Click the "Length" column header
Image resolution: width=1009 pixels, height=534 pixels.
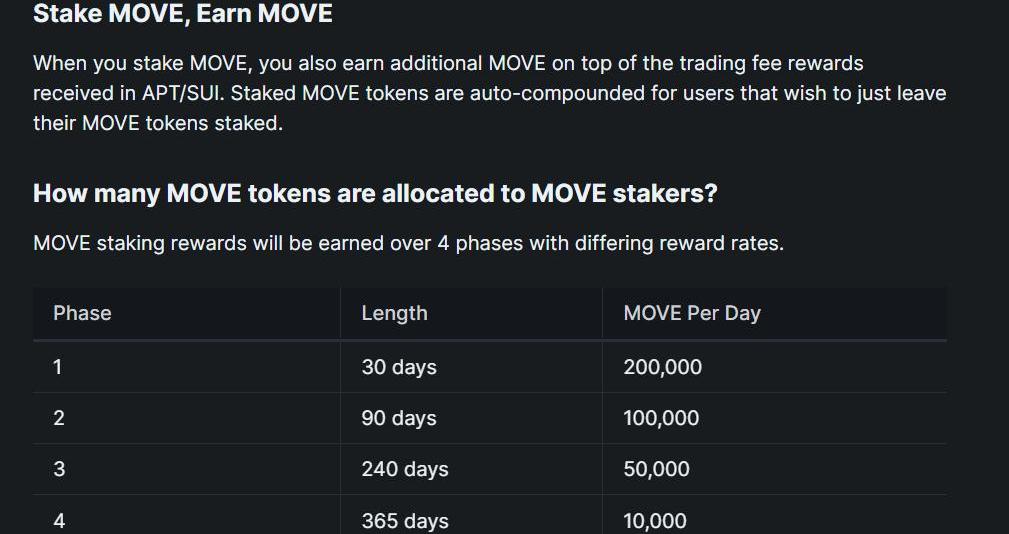coord(394,313)
